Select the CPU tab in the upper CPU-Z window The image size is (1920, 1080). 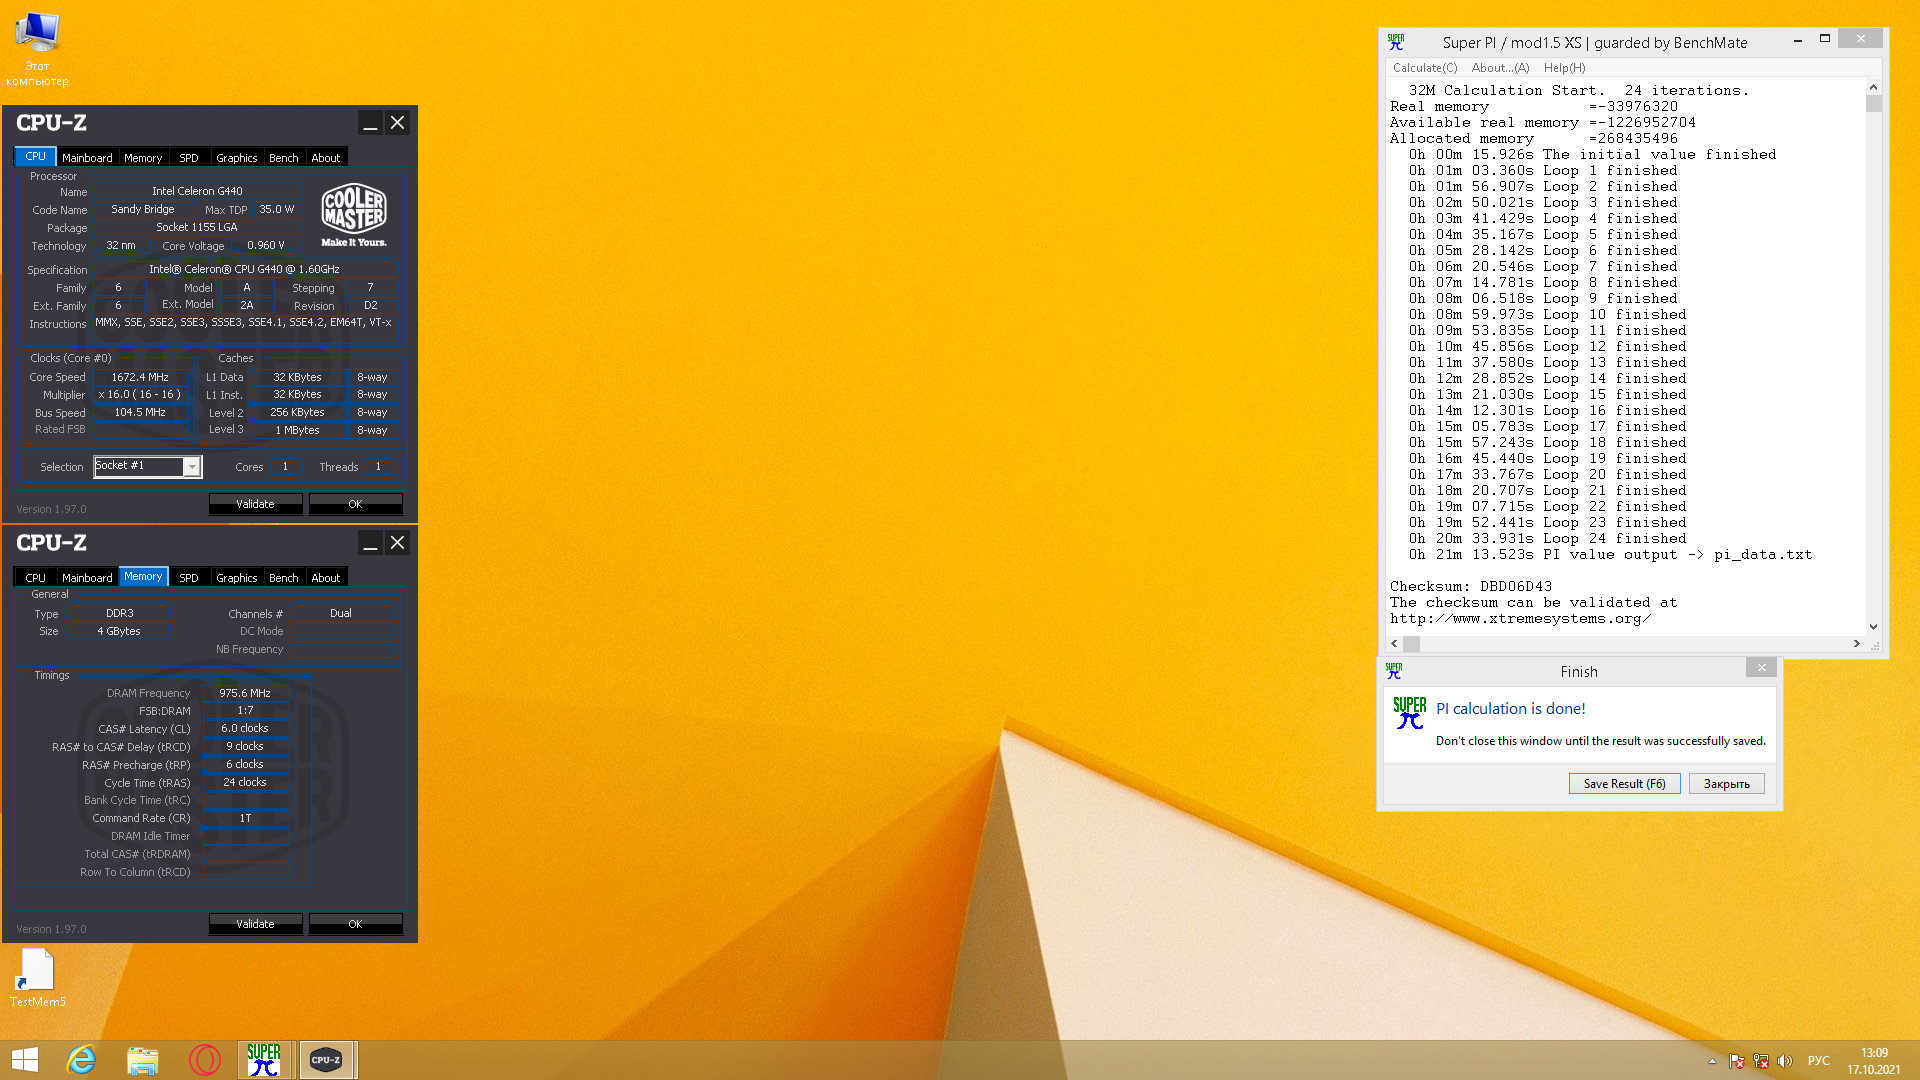point(35,157)
